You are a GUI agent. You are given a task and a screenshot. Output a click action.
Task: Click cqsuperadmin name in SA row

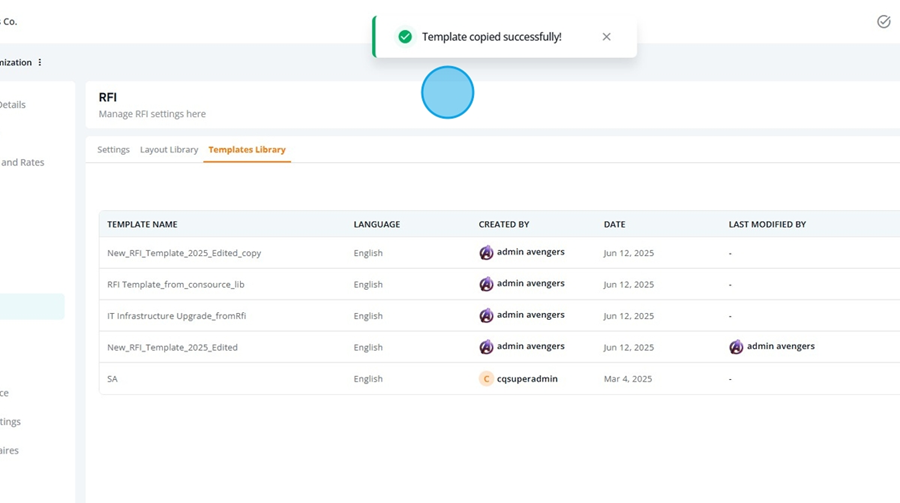[527, 379]
